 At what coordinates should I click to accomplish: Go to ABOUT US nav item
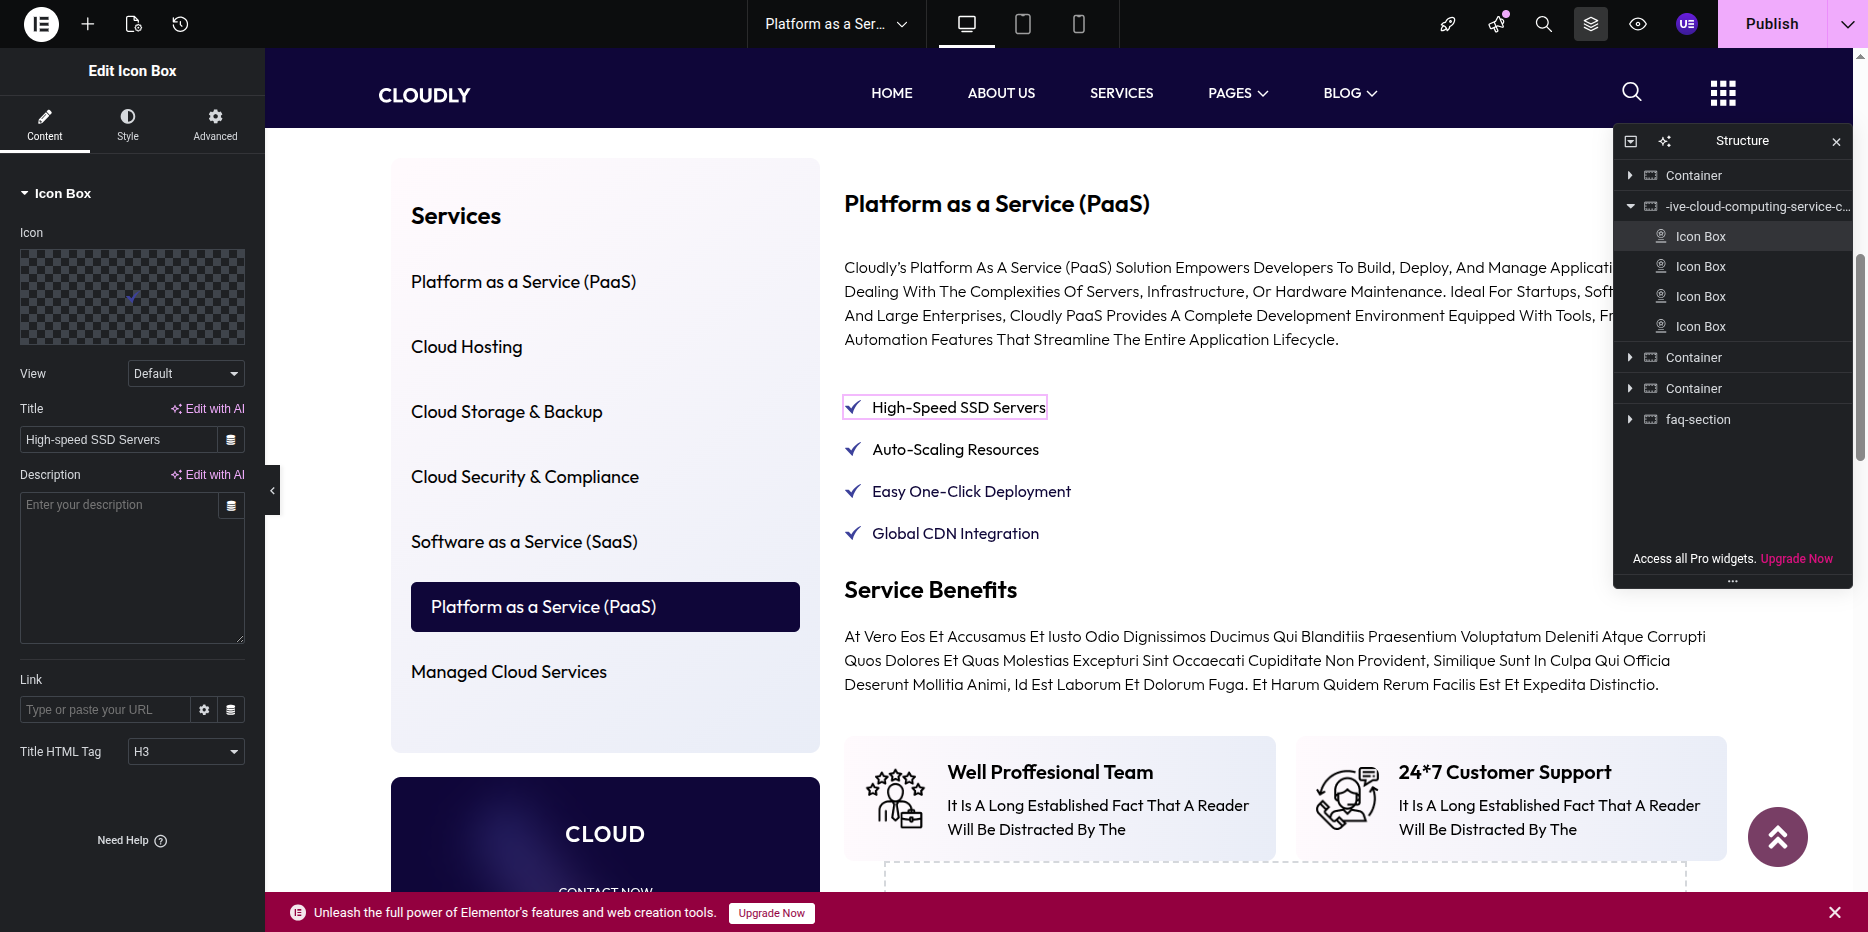[1001, 93]
